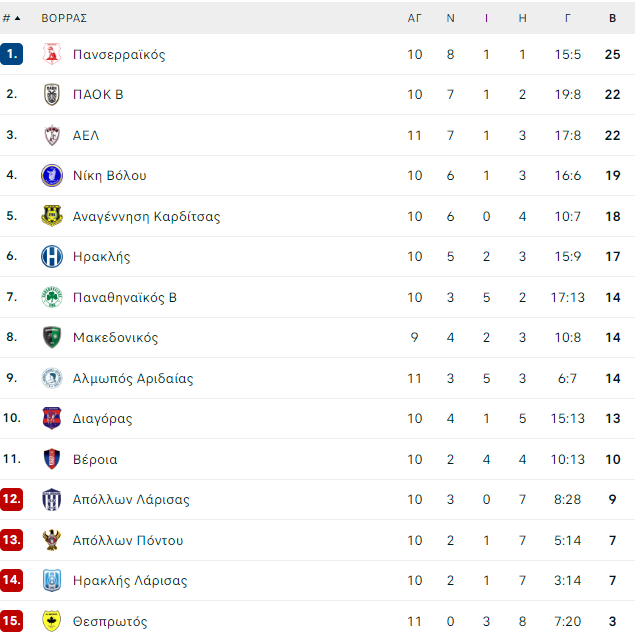Sort by the Γ goals column header
Image resolution: width=635 pixels, height=635 pixels.
[567, 18]
